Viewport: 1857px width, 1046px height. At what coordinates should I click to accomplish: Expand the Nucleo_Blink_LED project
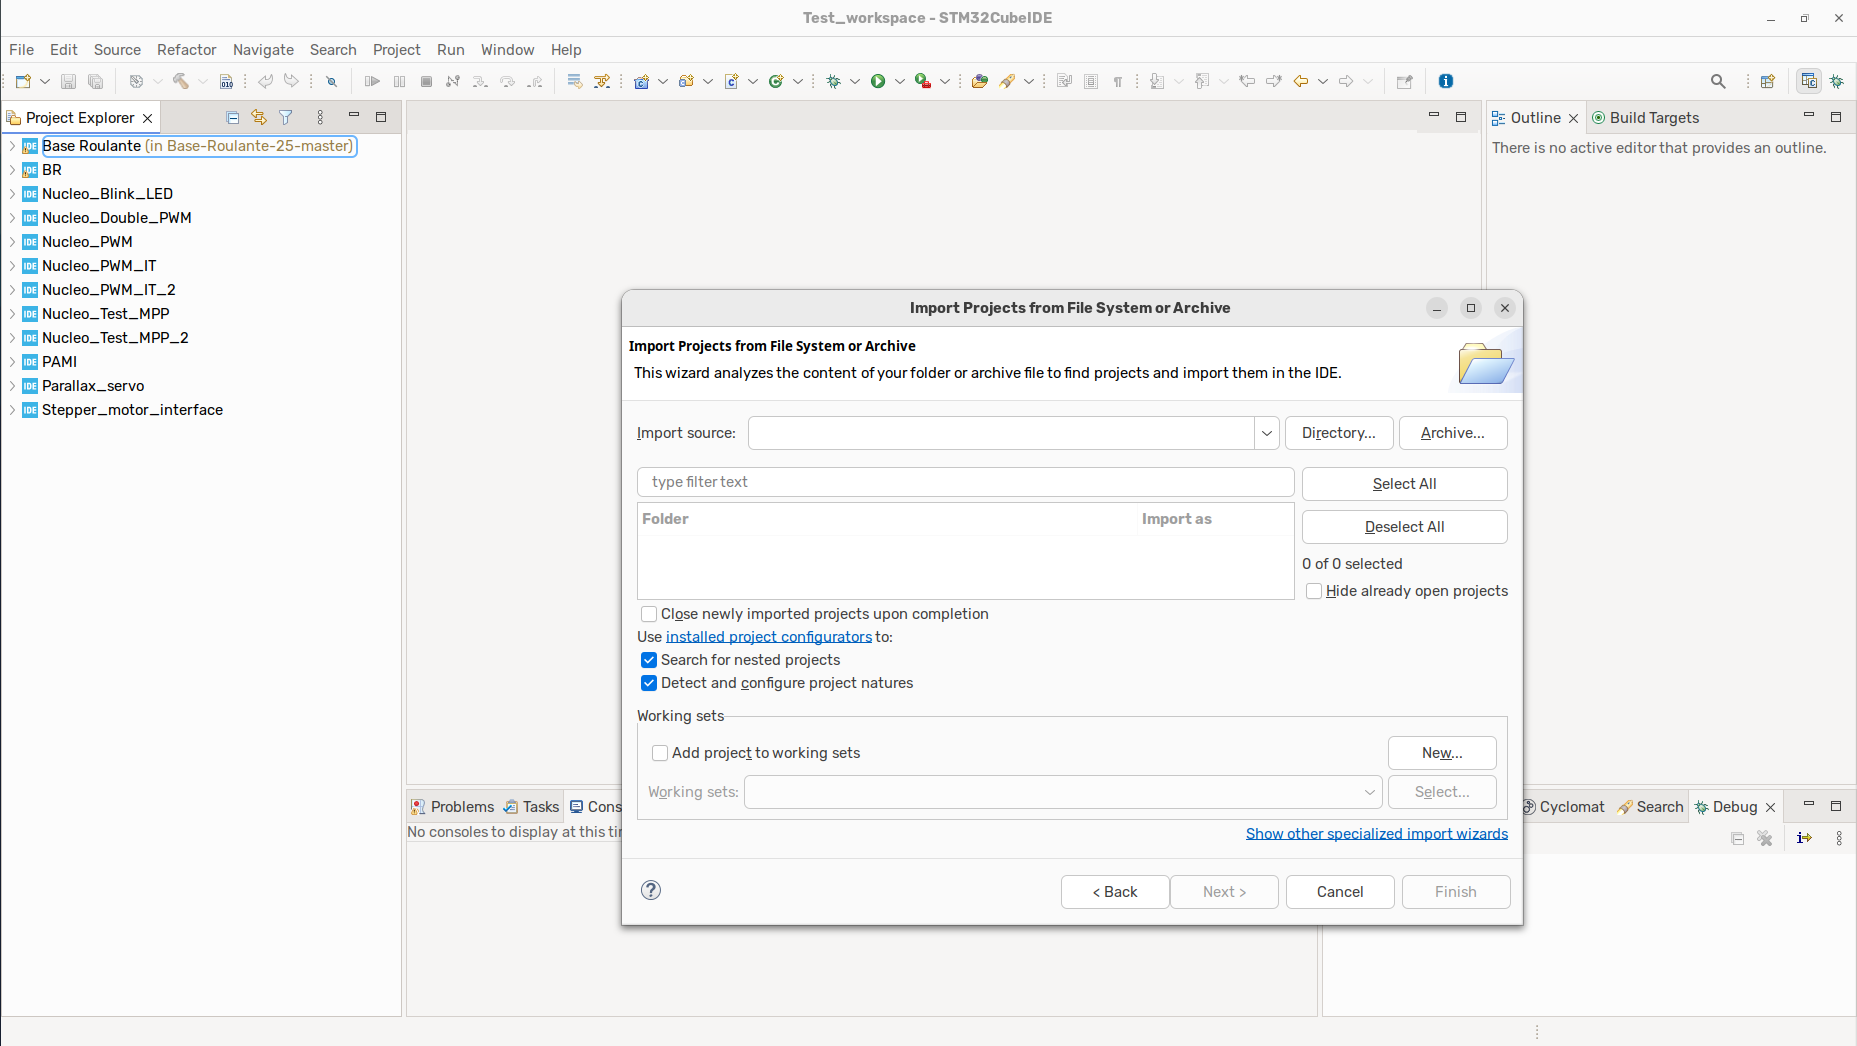12,194
